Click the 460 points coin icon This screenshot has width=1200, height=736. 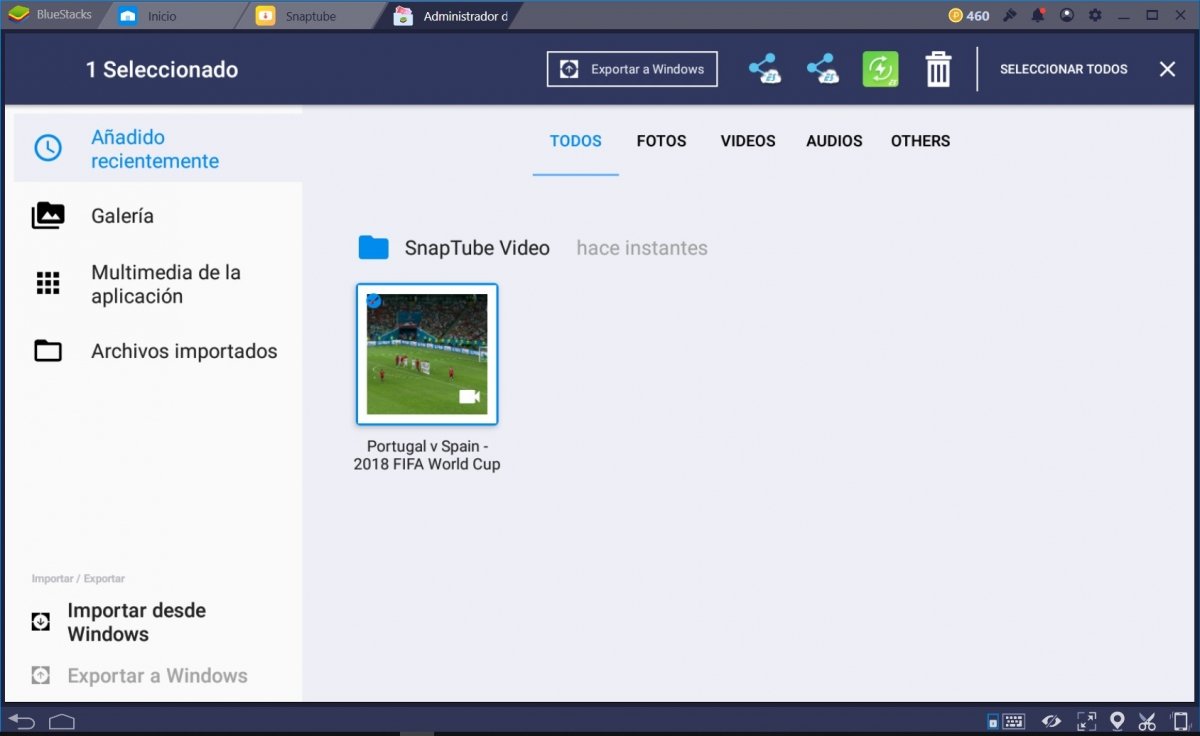pos(955,15)
